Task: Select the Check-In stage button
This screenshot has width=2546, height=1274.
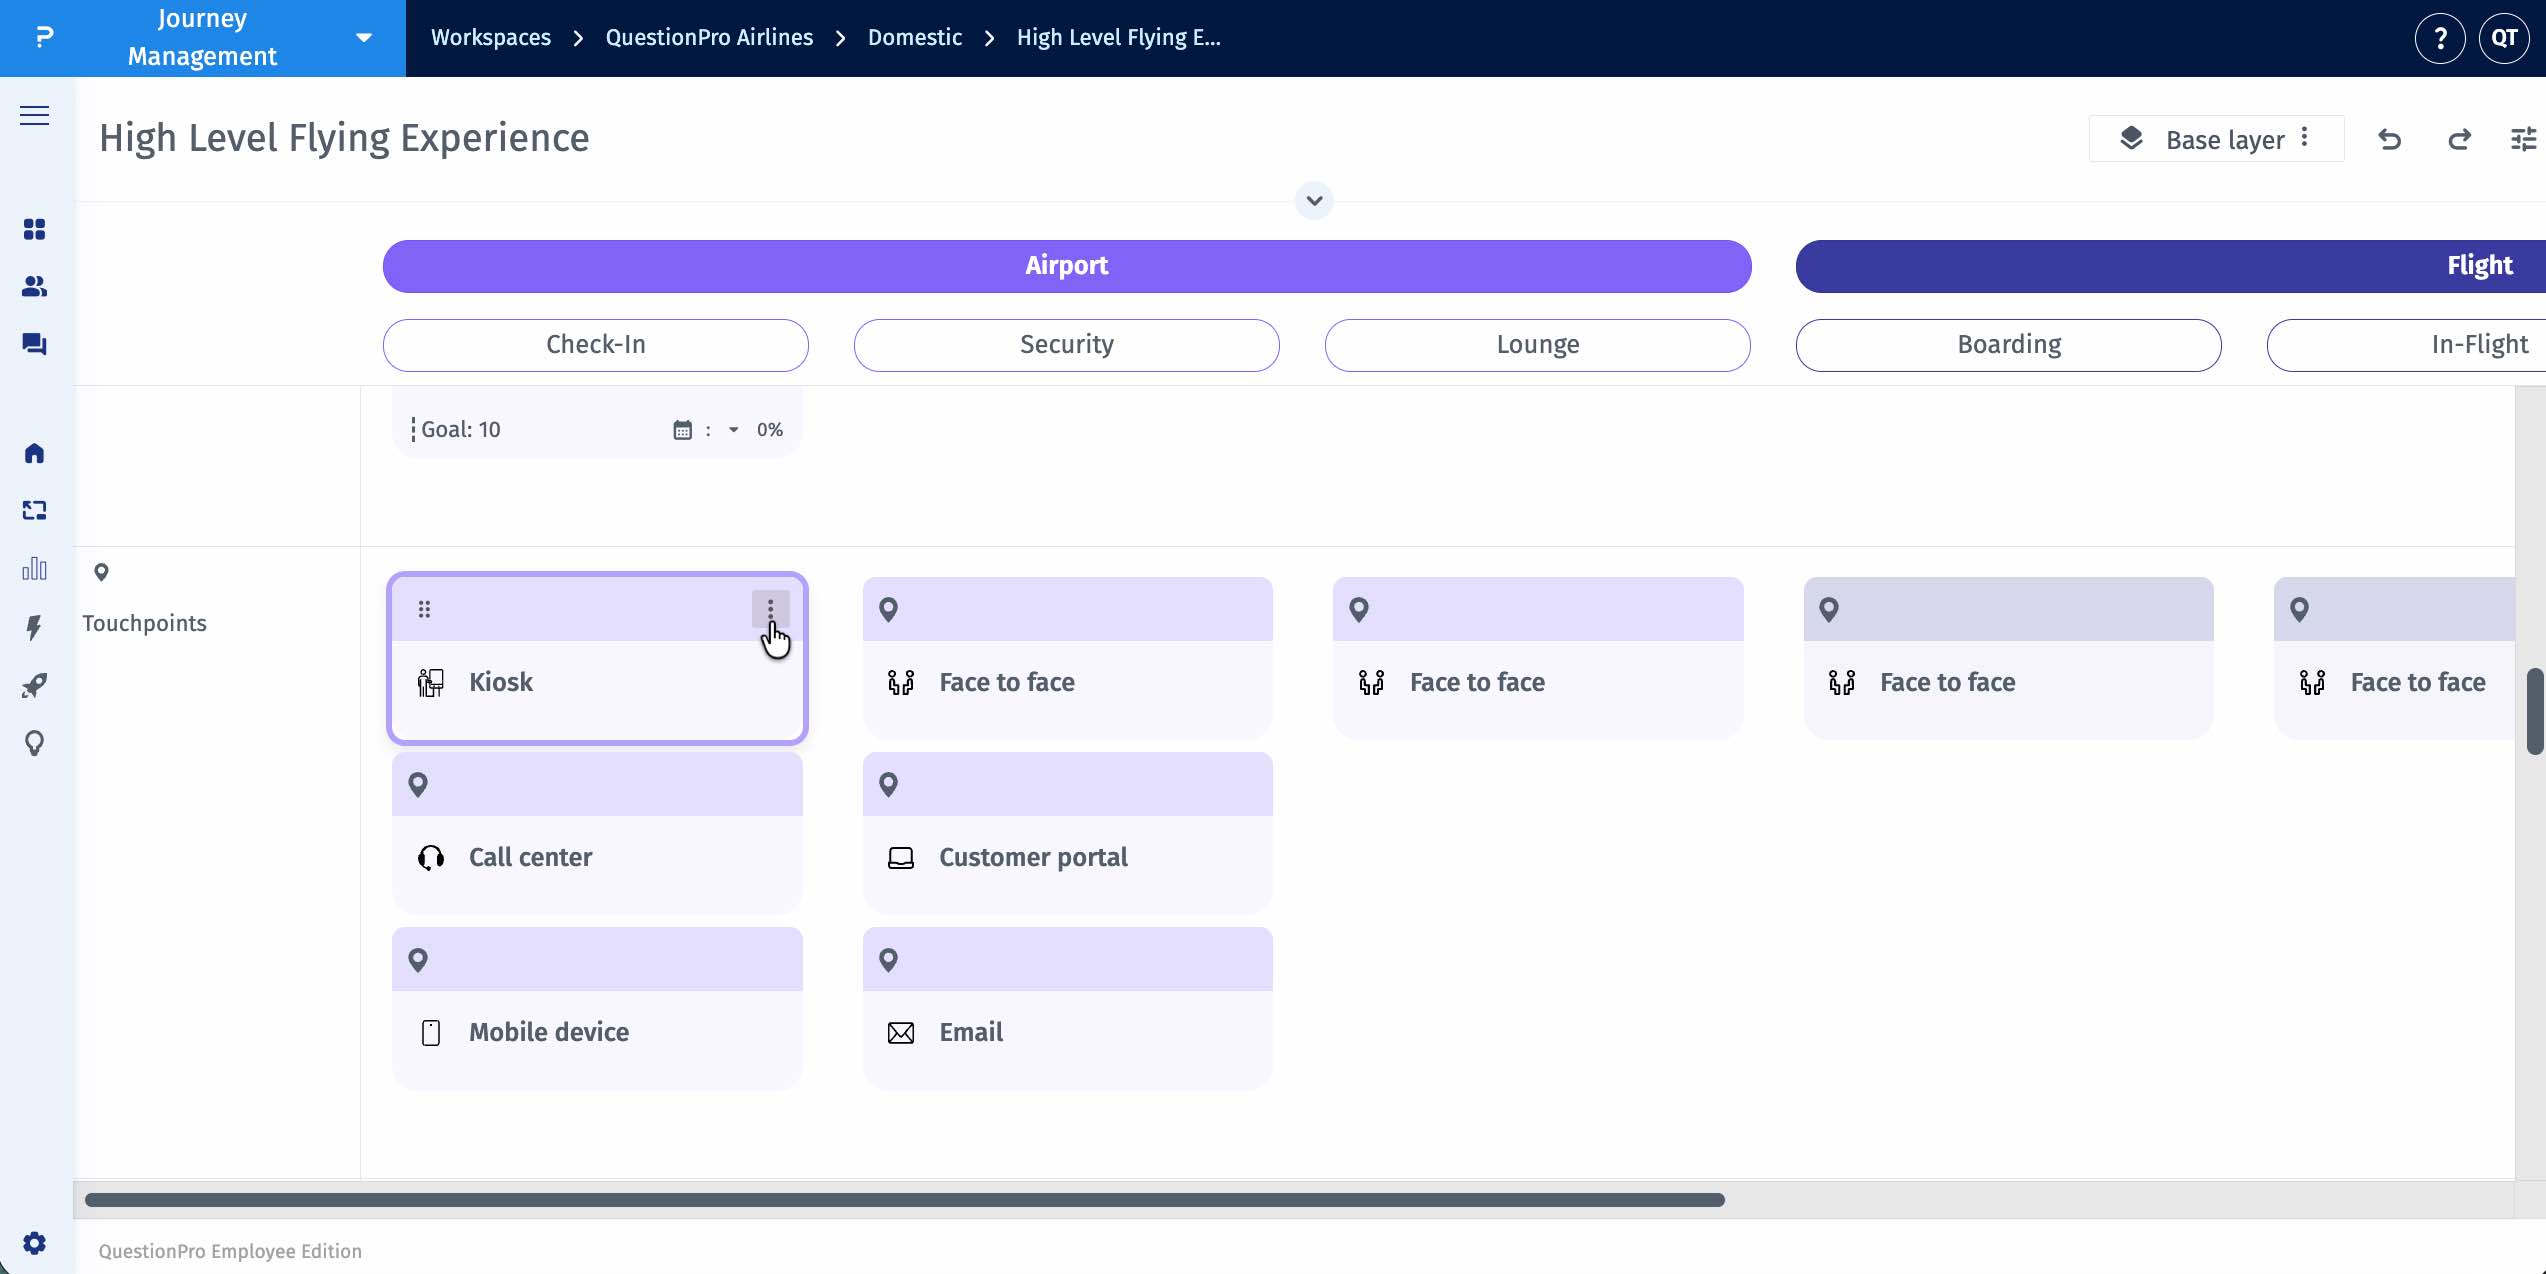Action: pos(595,344)
